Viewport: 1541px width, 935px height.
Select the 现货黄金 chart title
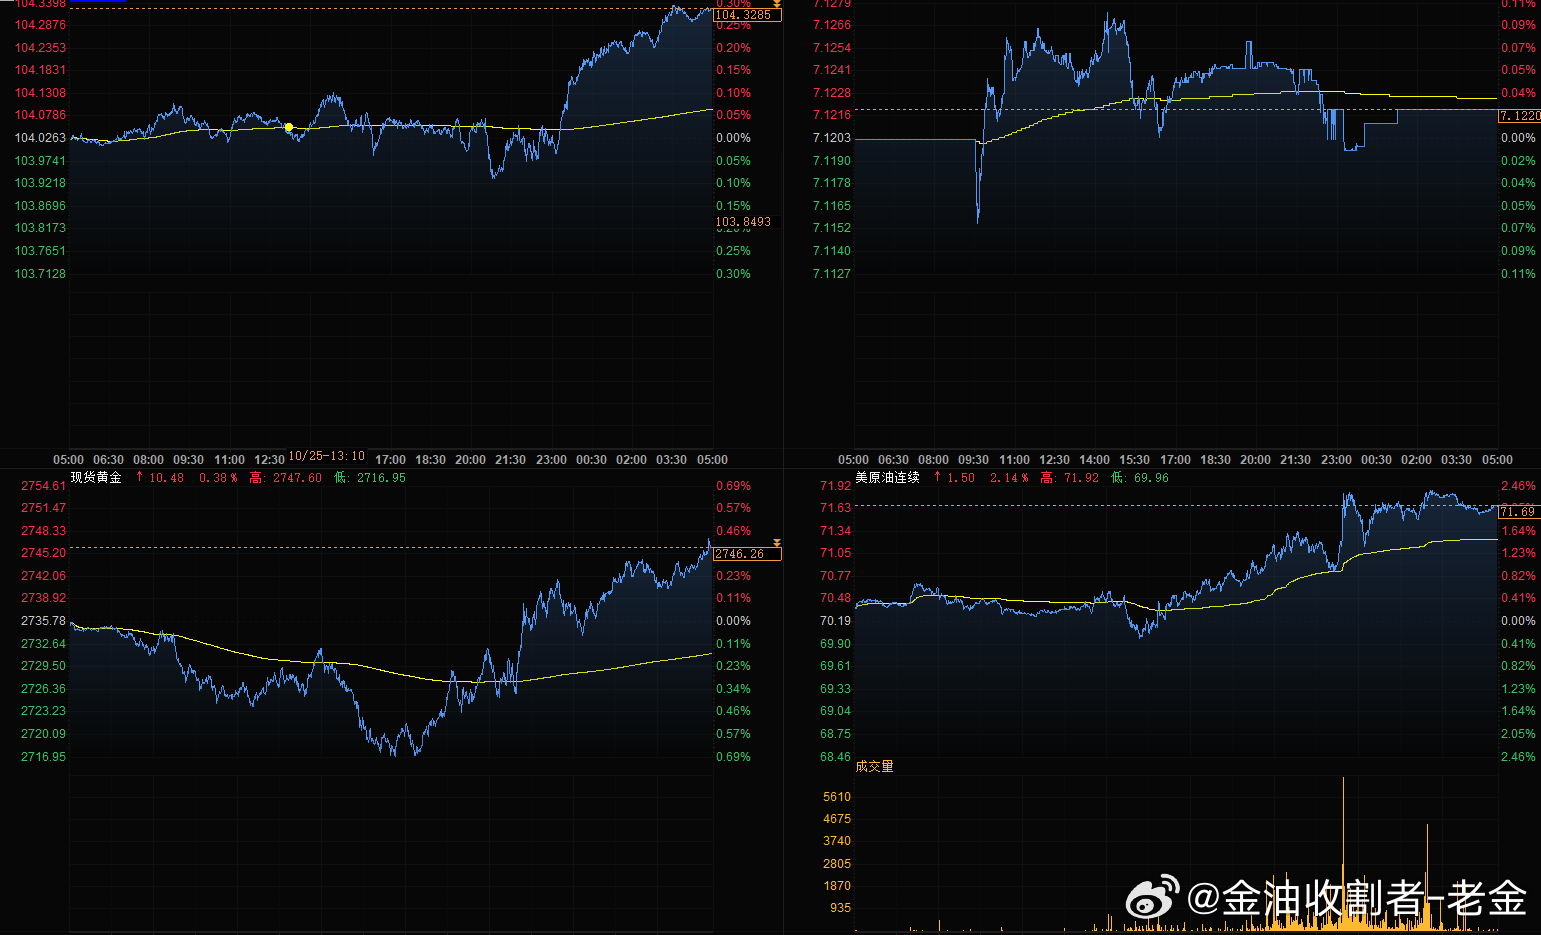pos(96,477)
